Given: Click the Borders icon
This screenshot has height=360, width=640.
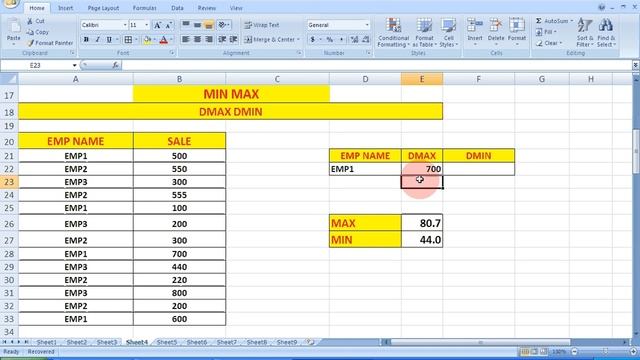Looking at the screenshot, I should (128, 40).
